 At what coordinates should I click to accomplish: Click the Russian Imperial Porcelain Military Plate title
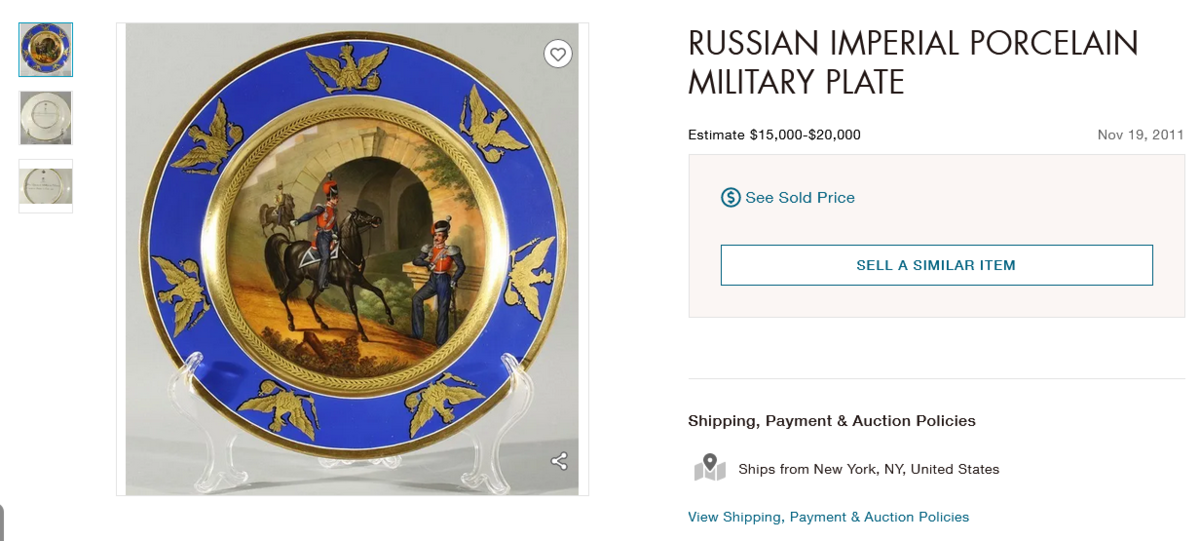[912, 62]
